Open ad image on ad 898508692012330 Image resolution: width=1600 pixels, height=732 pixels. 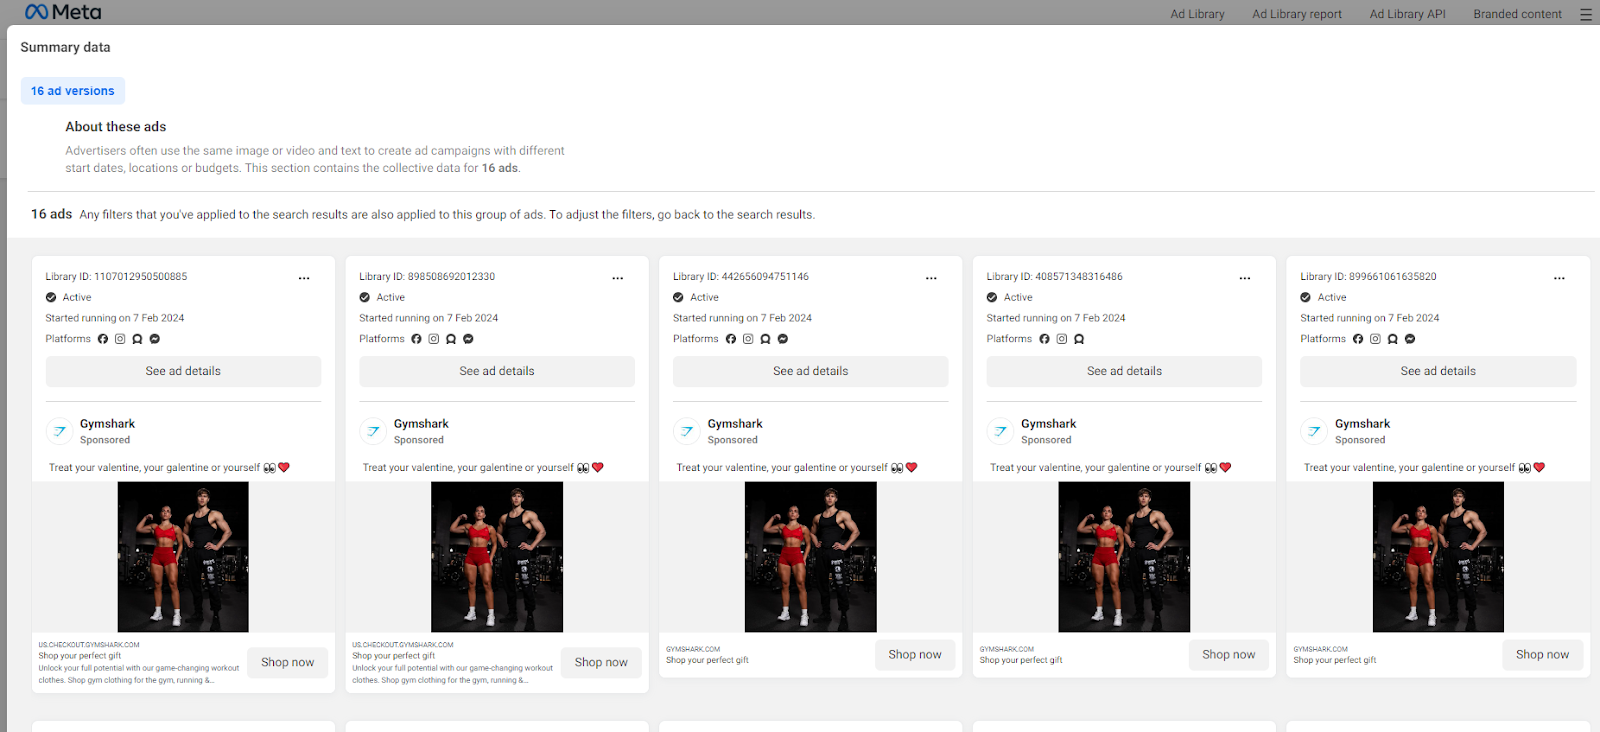click(x=497, y=557)
